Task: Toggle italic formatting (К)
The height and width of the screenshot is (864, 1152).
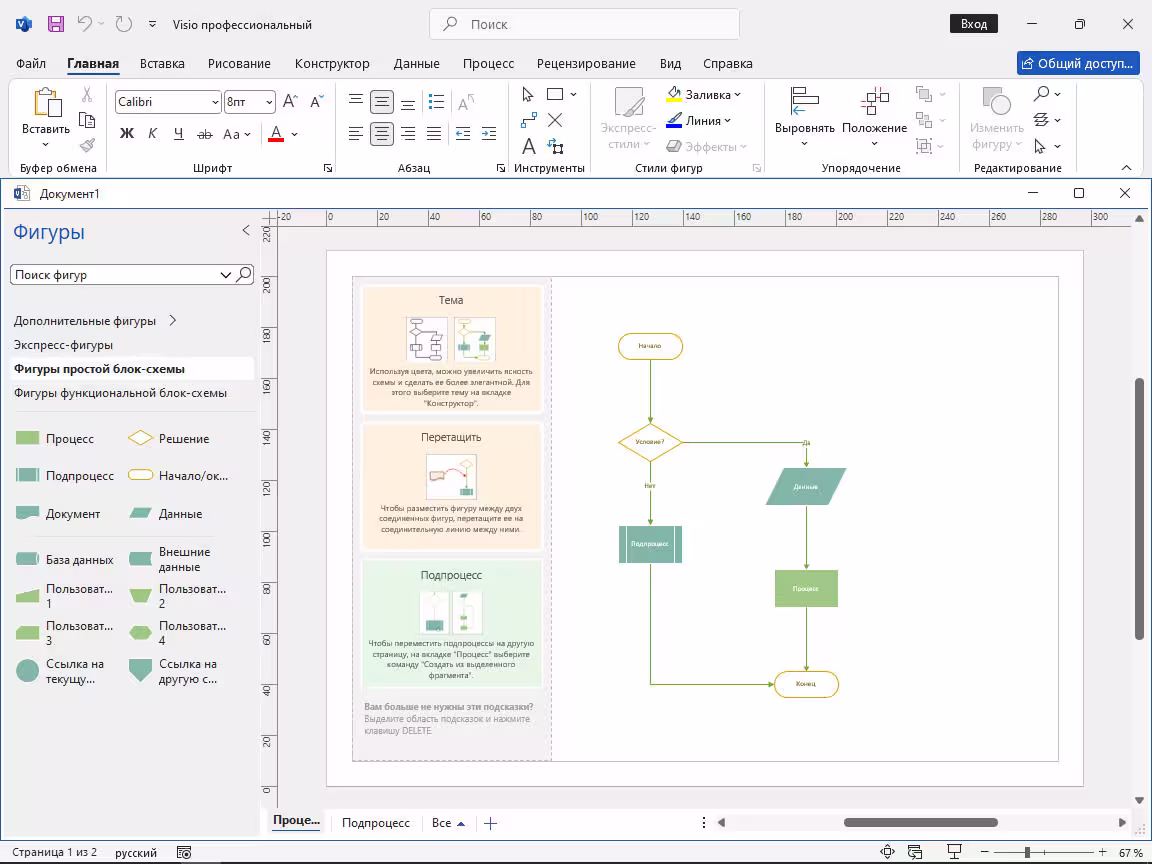Action: coord(153,134)
